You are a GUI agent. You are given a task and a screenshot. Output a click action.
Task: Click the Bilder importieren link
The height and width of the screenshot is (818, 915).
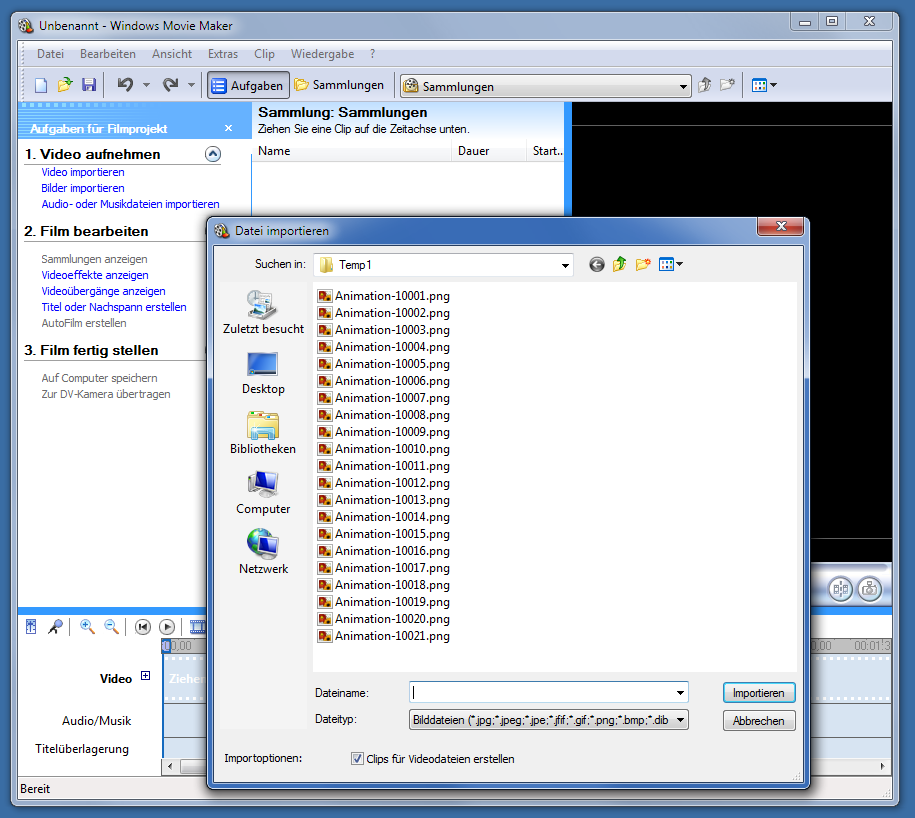point(83,188)
